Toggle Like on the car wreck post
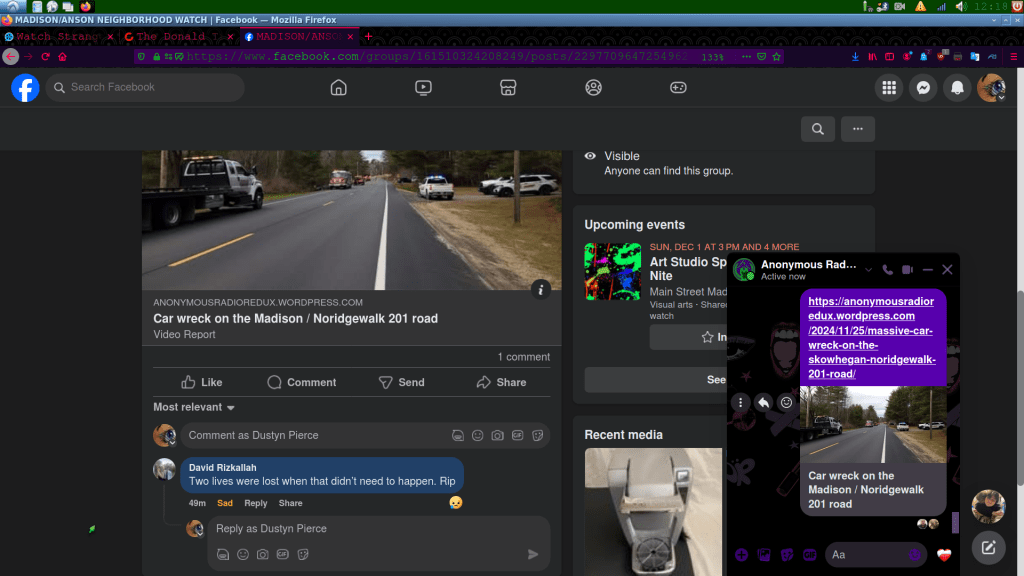The height and width of the screenshot is (576, 1024). pos(202,382)
